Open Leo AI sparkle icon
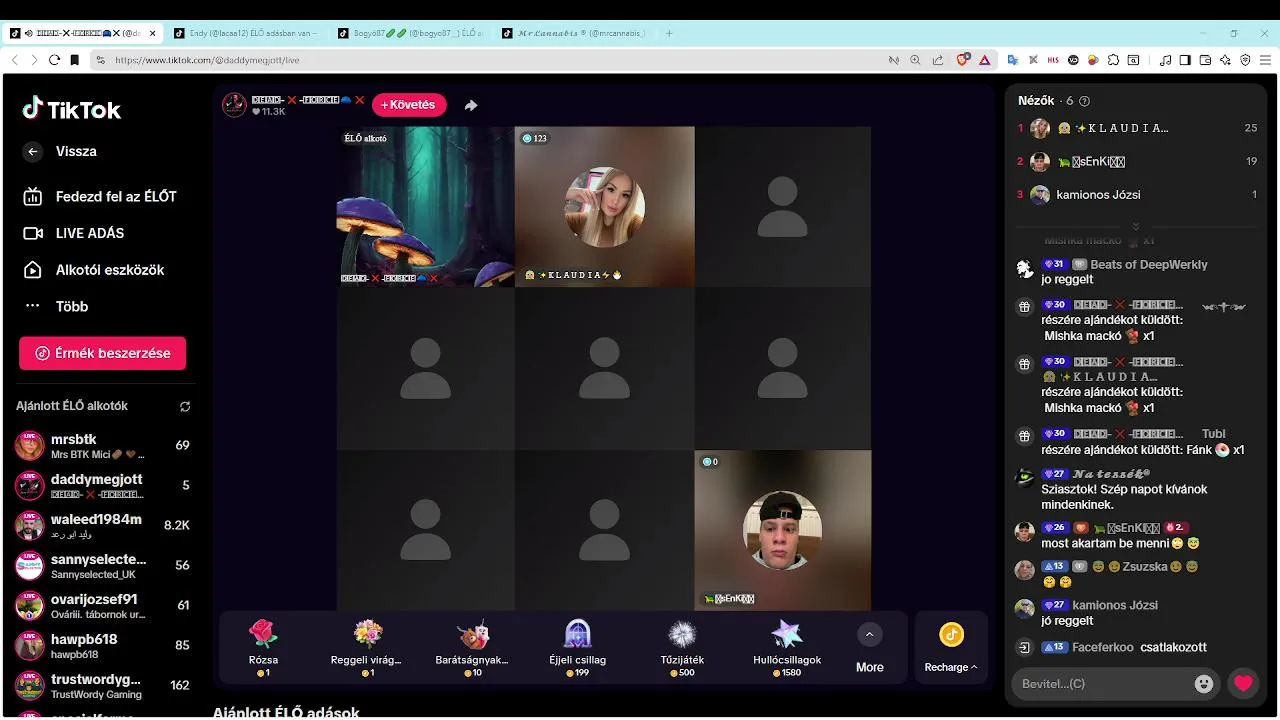Viewport: 1280px width, 720px height. [1225, 60]
